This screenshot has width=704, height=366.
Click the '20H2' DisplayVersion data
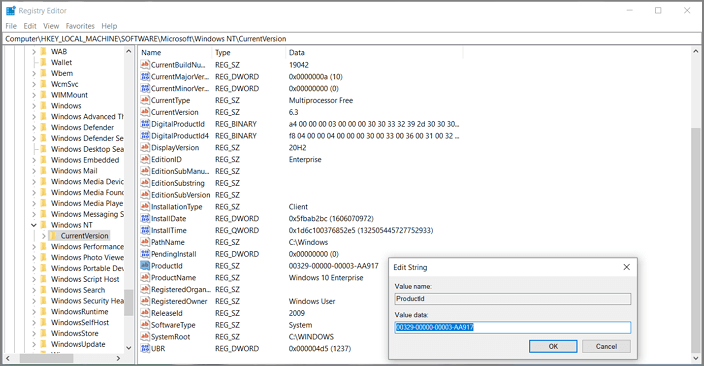[297, 147]
